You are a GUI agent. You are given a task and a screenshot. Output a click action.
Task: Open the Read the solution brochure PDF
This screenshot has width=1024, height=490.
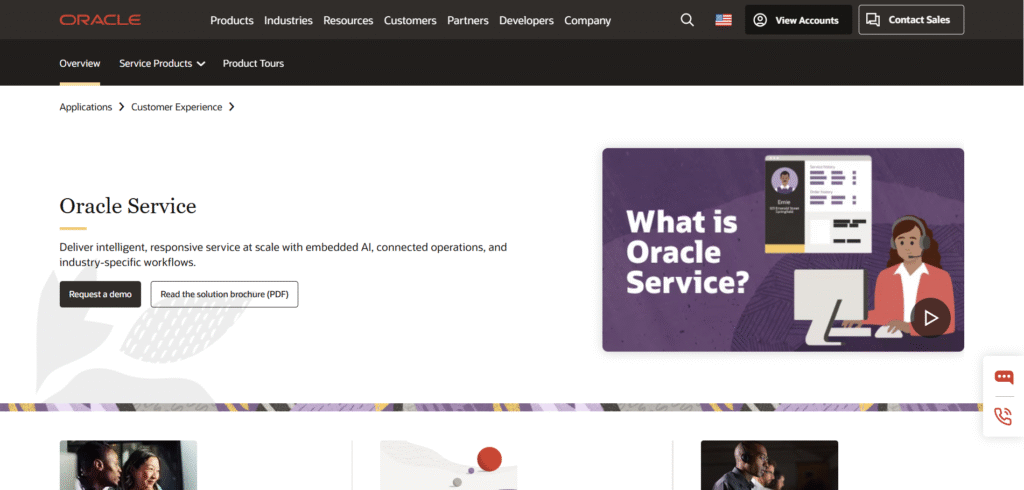point(224,294)
